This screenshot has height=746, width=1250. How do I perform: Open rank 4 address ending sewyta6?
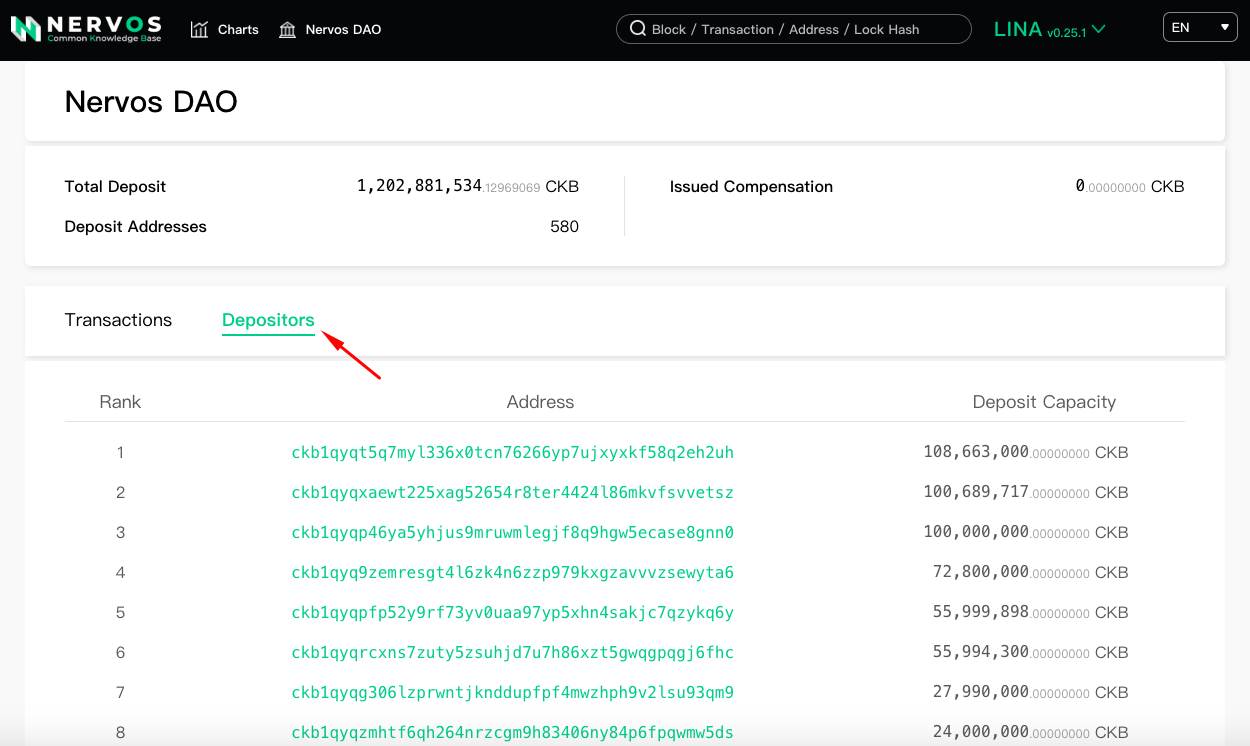click(x=512, y=572)
